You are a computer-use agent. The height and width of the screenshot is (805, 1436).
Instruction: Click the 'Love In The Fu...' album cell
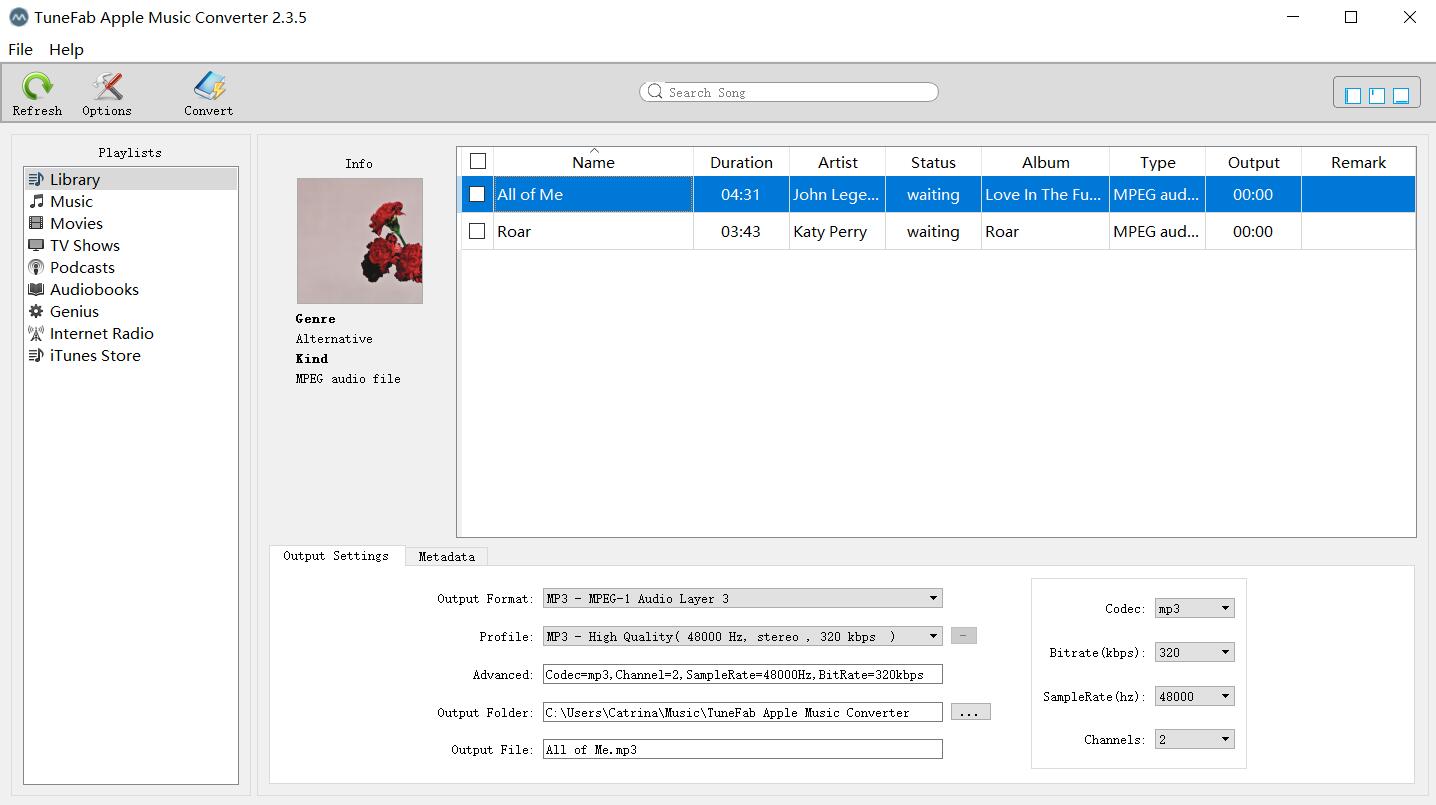1045,194
